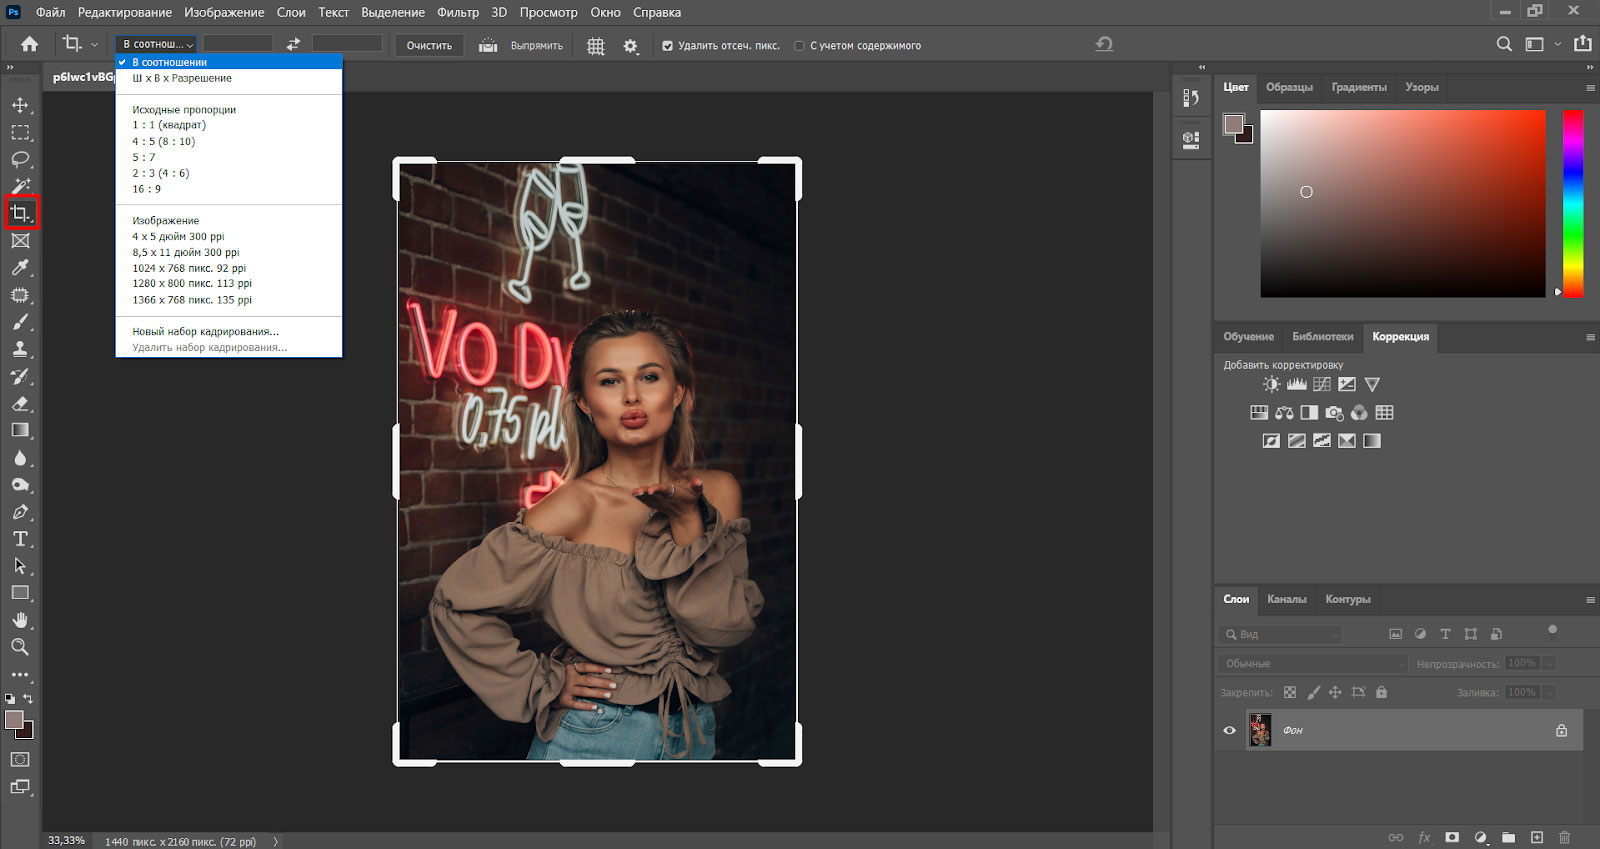Open Color panel flyout menu

[x=1590, y=88]
